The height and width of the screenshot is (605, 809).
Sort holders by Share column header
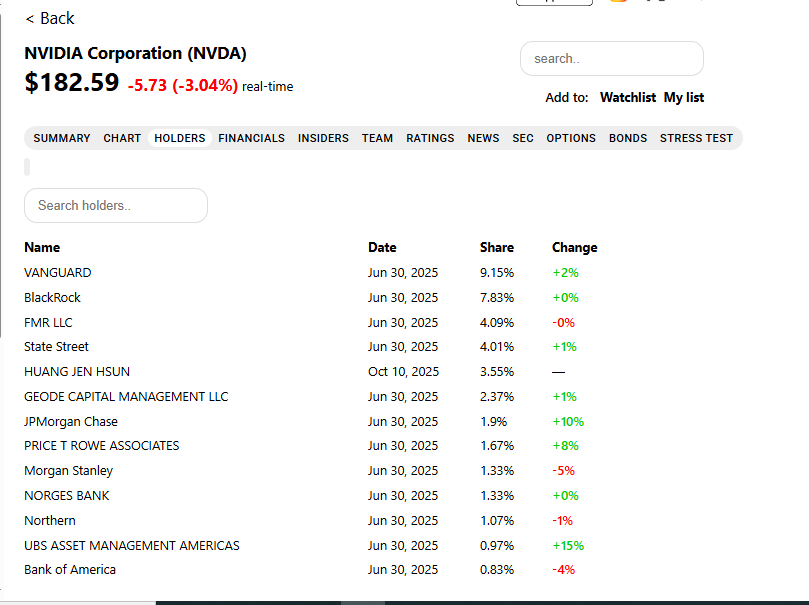[x=497, y=247]
